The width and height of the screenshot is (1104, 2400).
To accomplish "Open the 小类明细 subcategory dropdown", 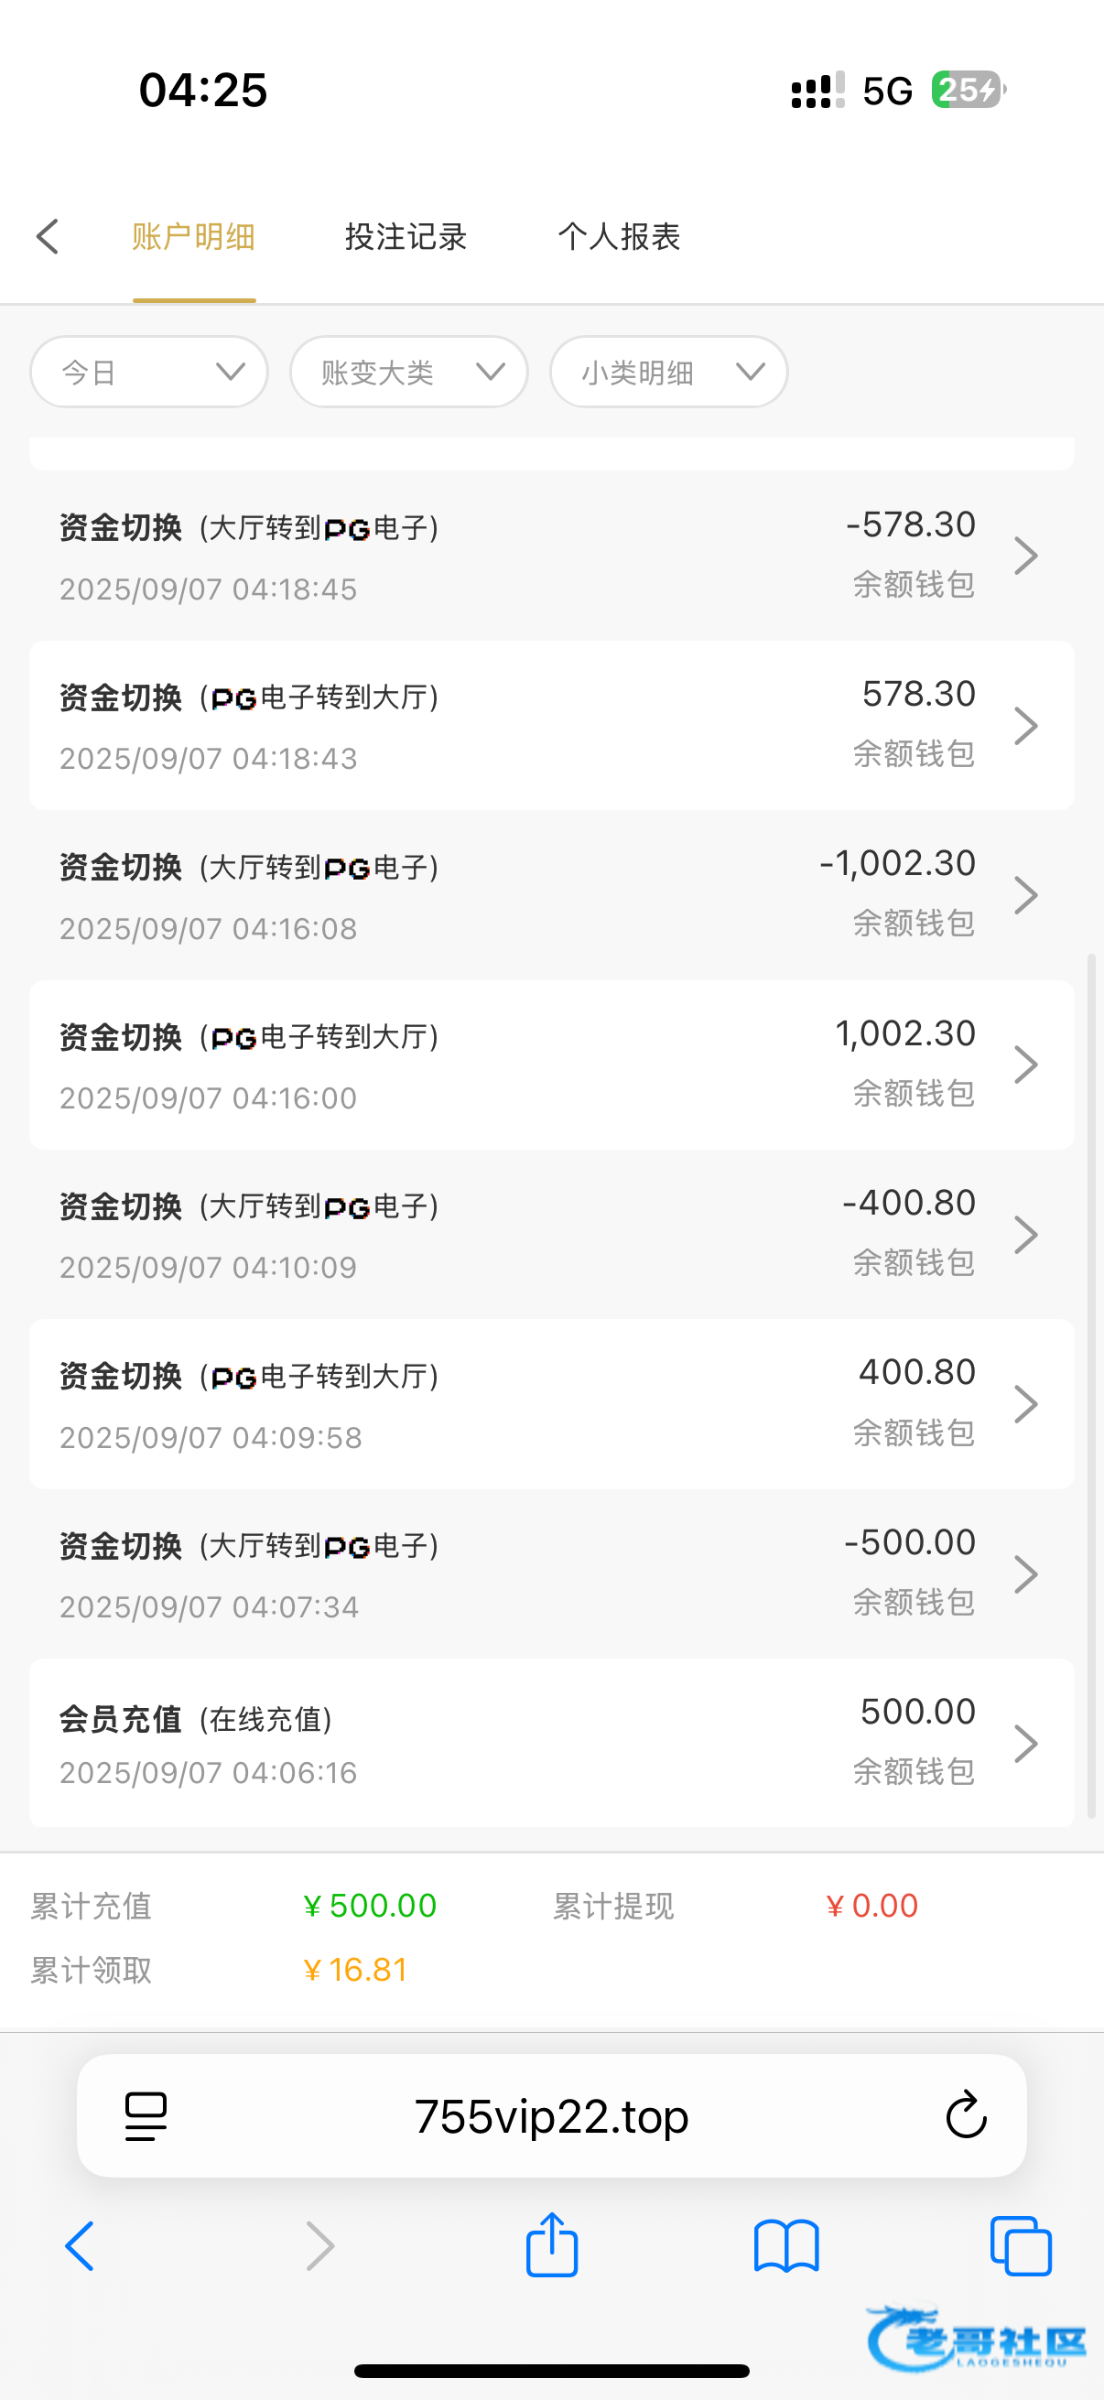I will pos(669,372).
